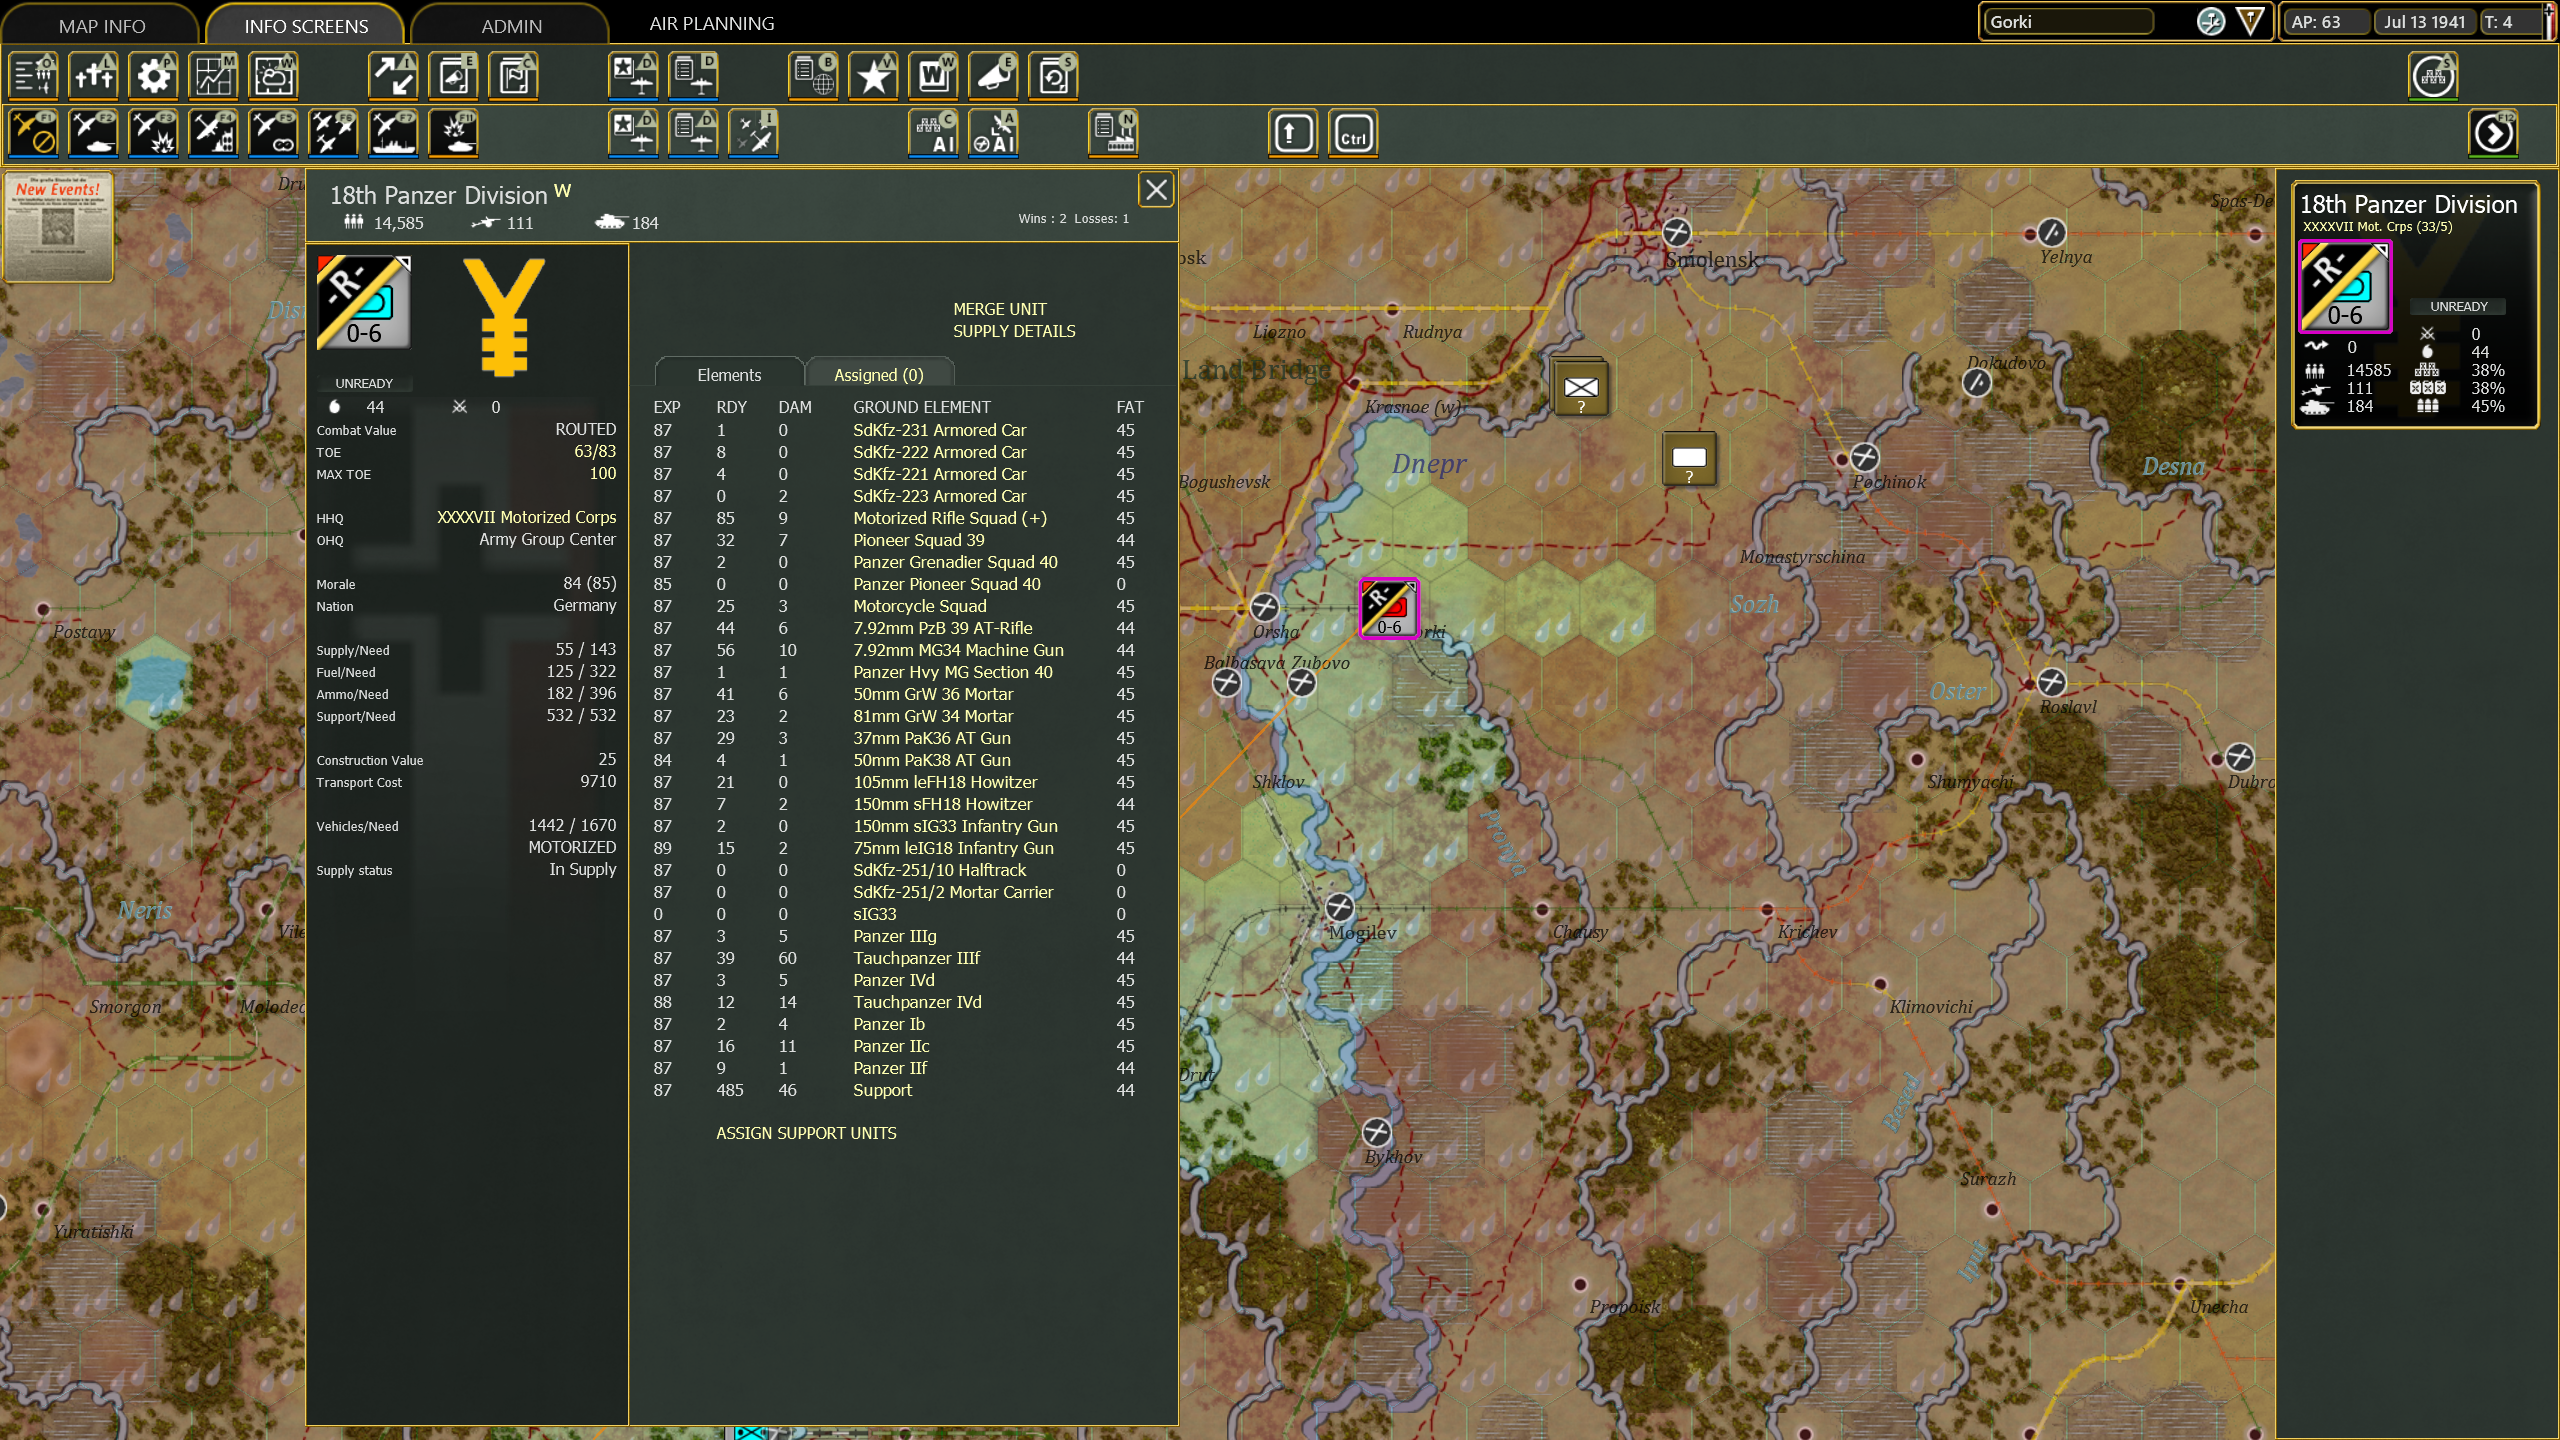Viewport: 2560px width, 1440px height.
Task: Click the 100 MAX TOE value
Action: (x=602, y=473)
